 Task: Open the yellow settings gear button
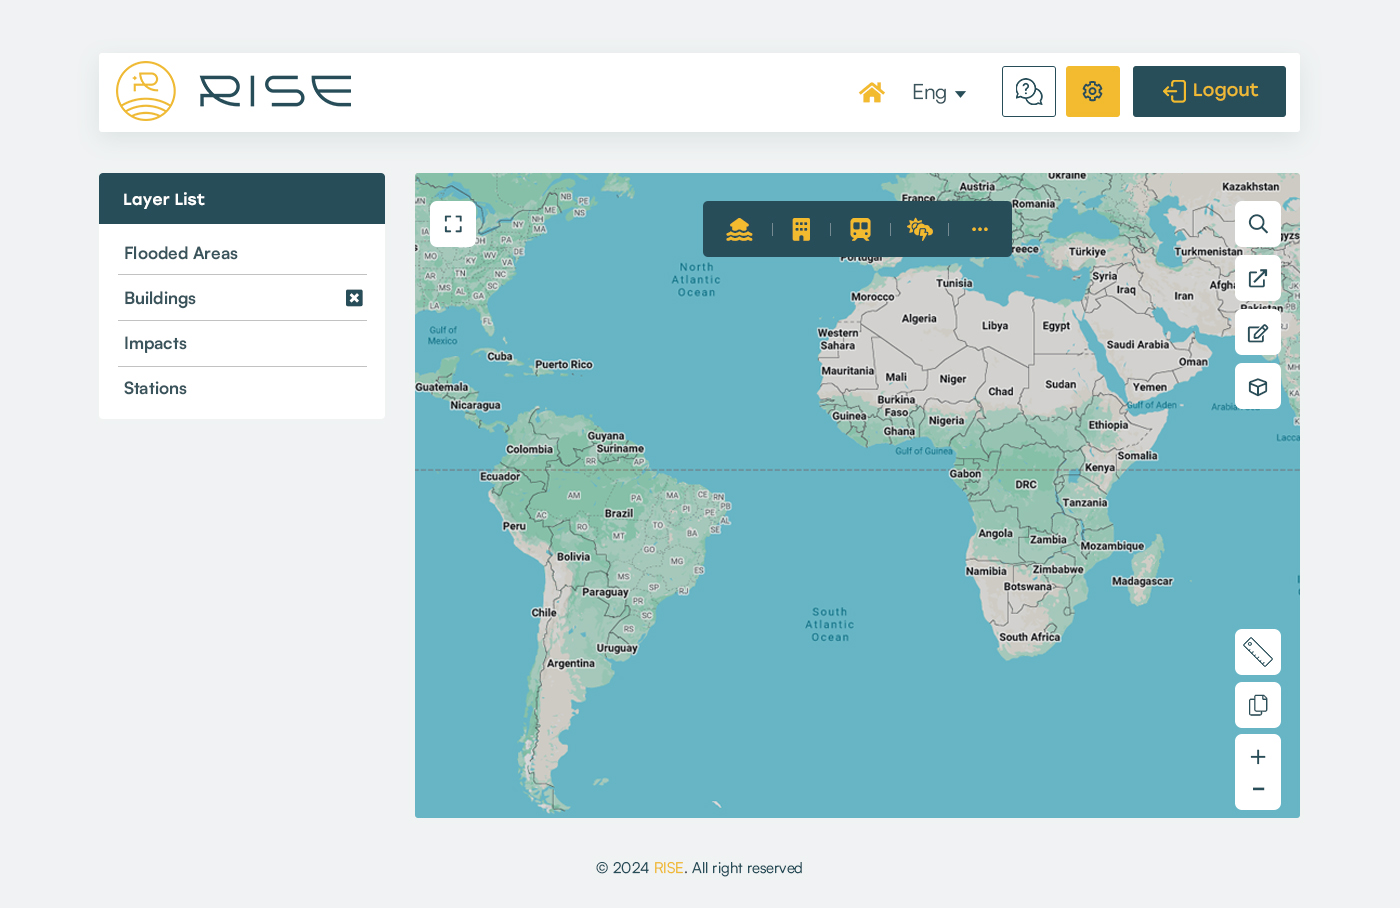pos(1092,91)
